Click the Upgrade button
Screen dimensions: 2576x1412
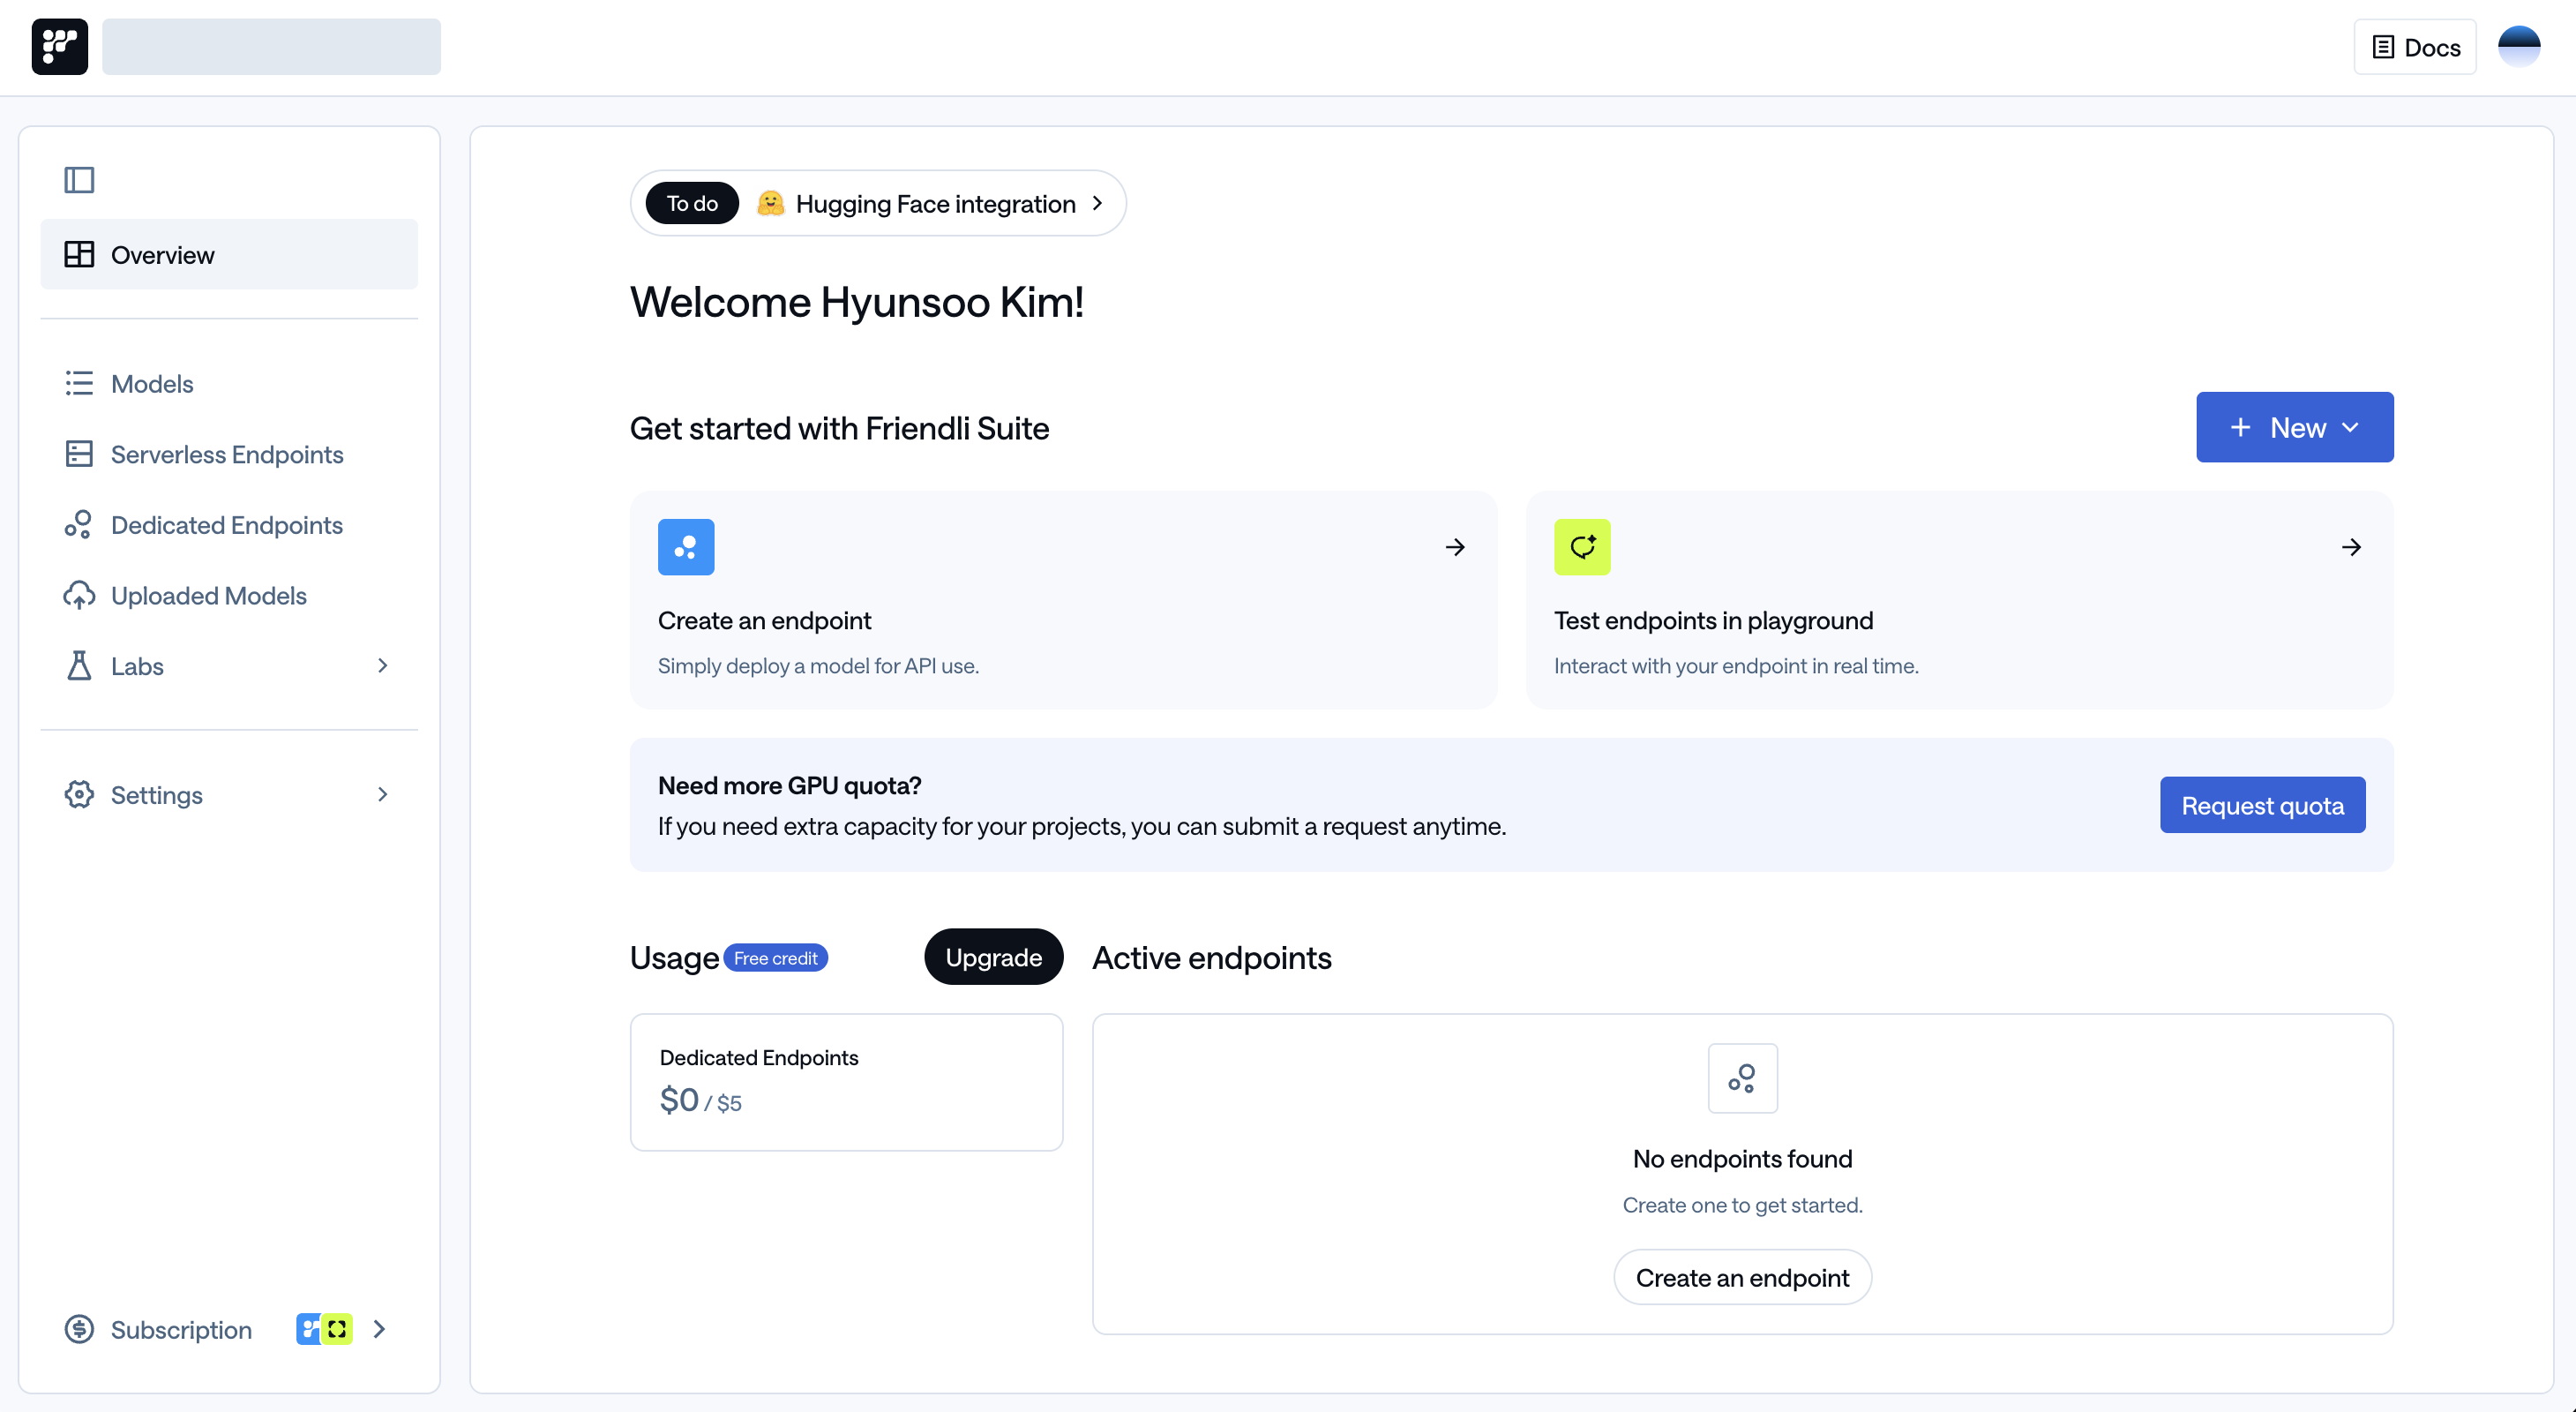(x=993, y=957)
